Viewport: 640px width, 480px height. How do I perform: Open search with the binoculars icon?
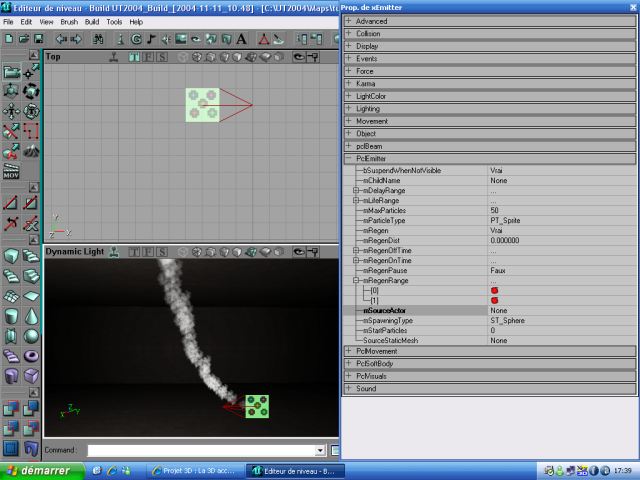click(99, 39)
